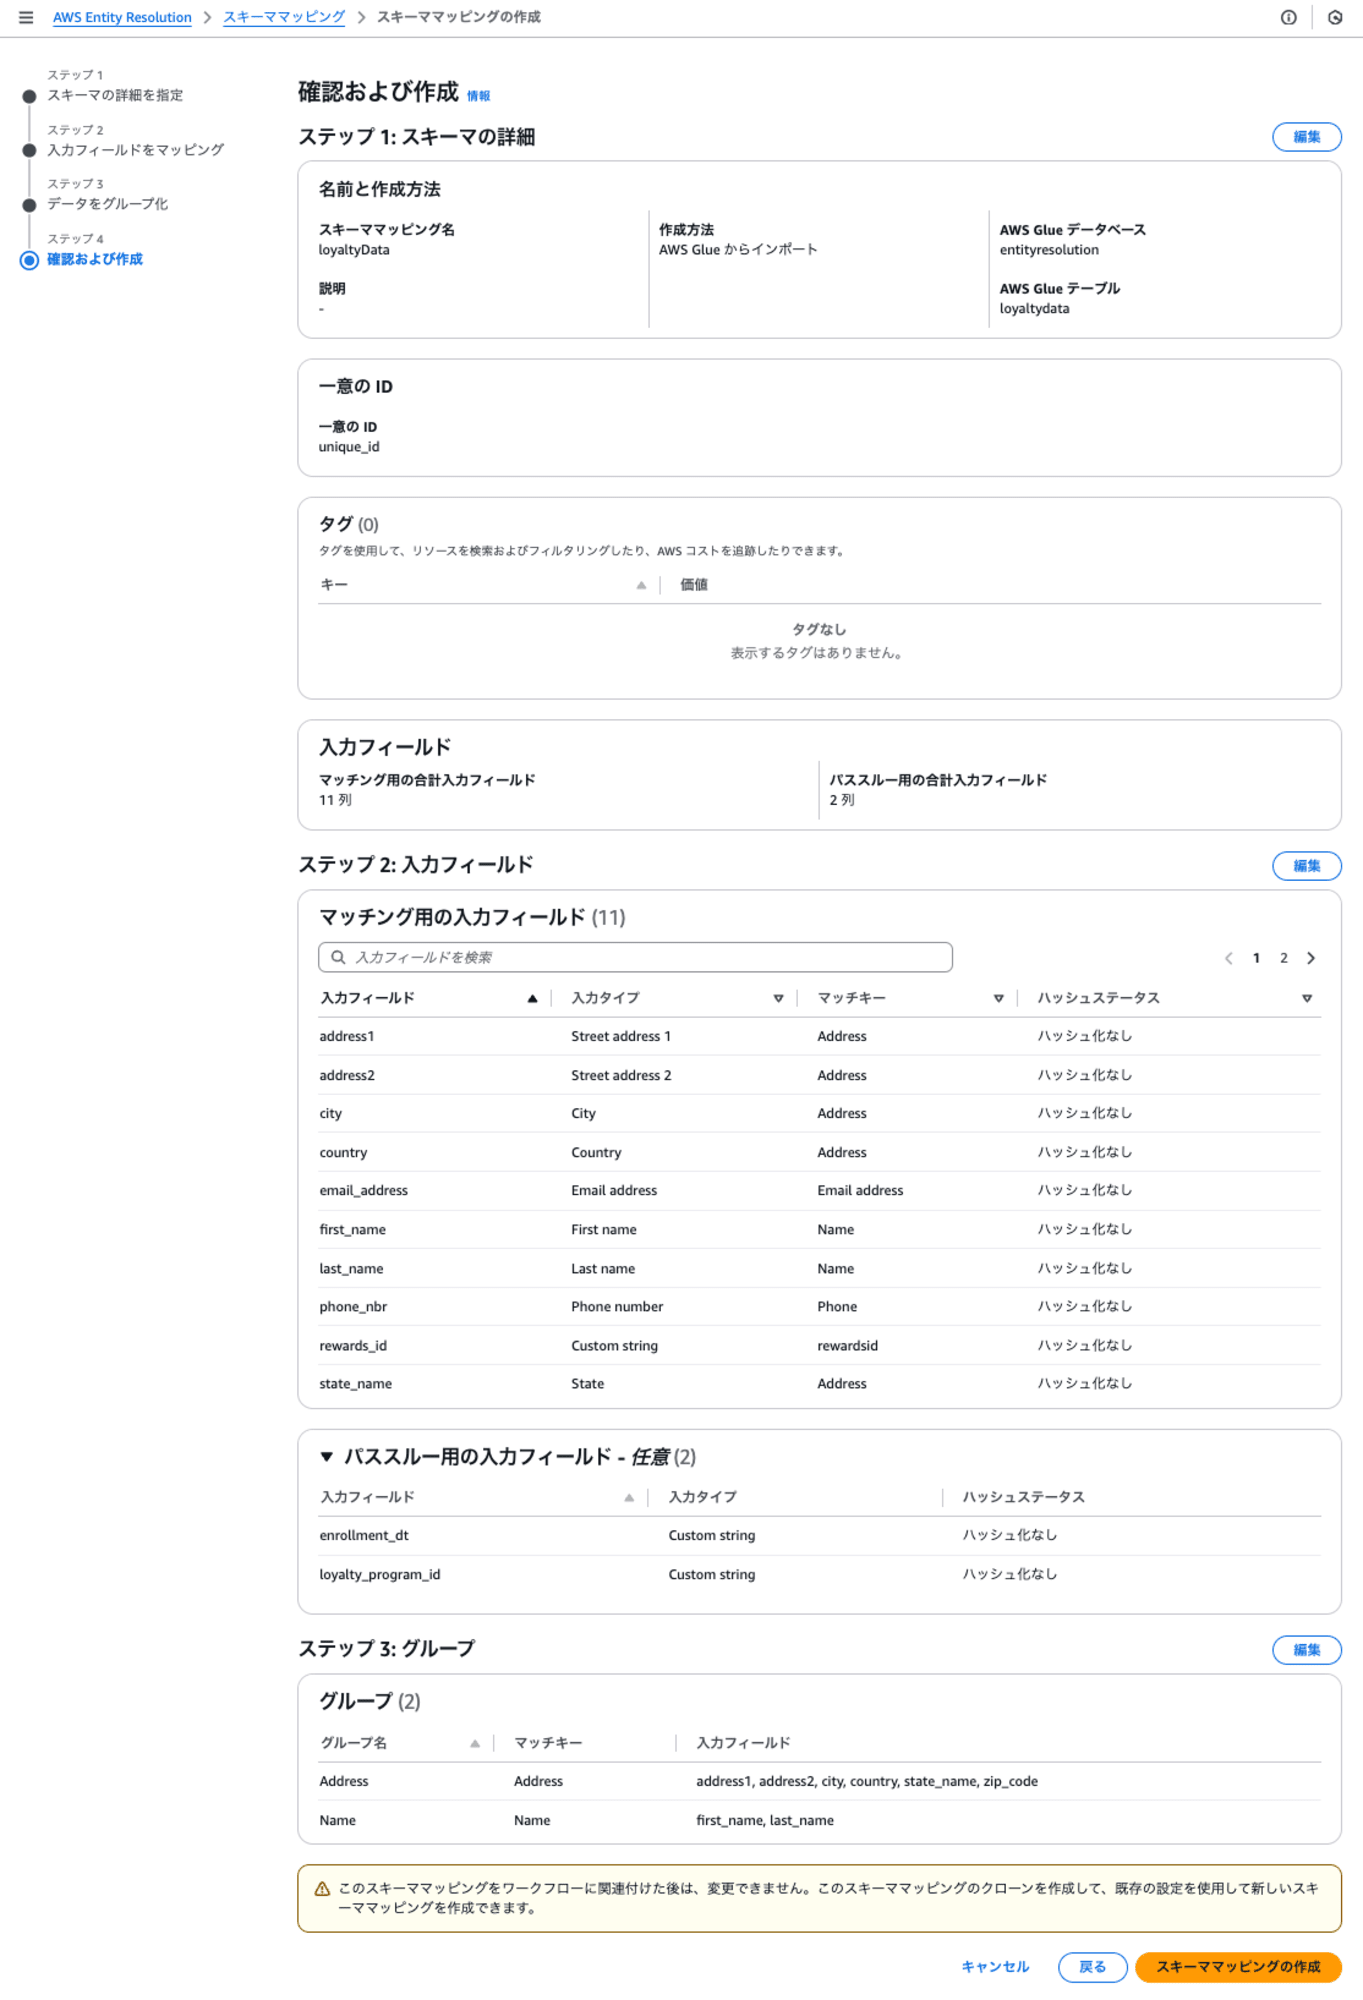Screen dimensions: 1363x2000
Task: Open 入力タイプ column filter dropdown
Action: pos(778,998)
